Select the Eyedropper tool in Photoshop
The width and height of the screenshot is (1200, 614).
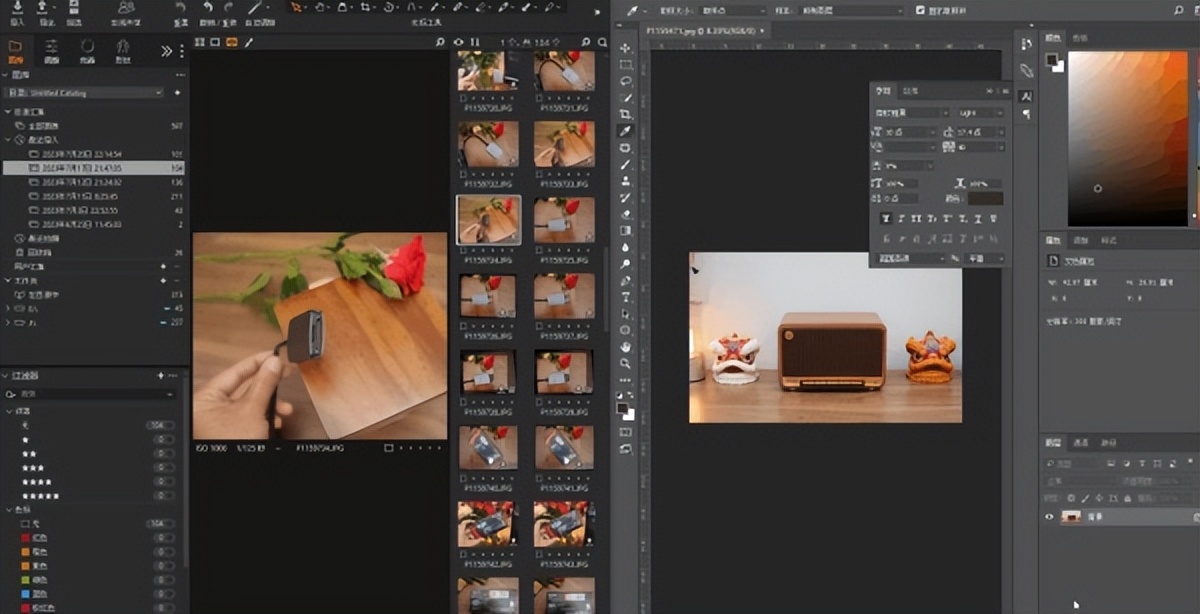(x=626, y=131)
